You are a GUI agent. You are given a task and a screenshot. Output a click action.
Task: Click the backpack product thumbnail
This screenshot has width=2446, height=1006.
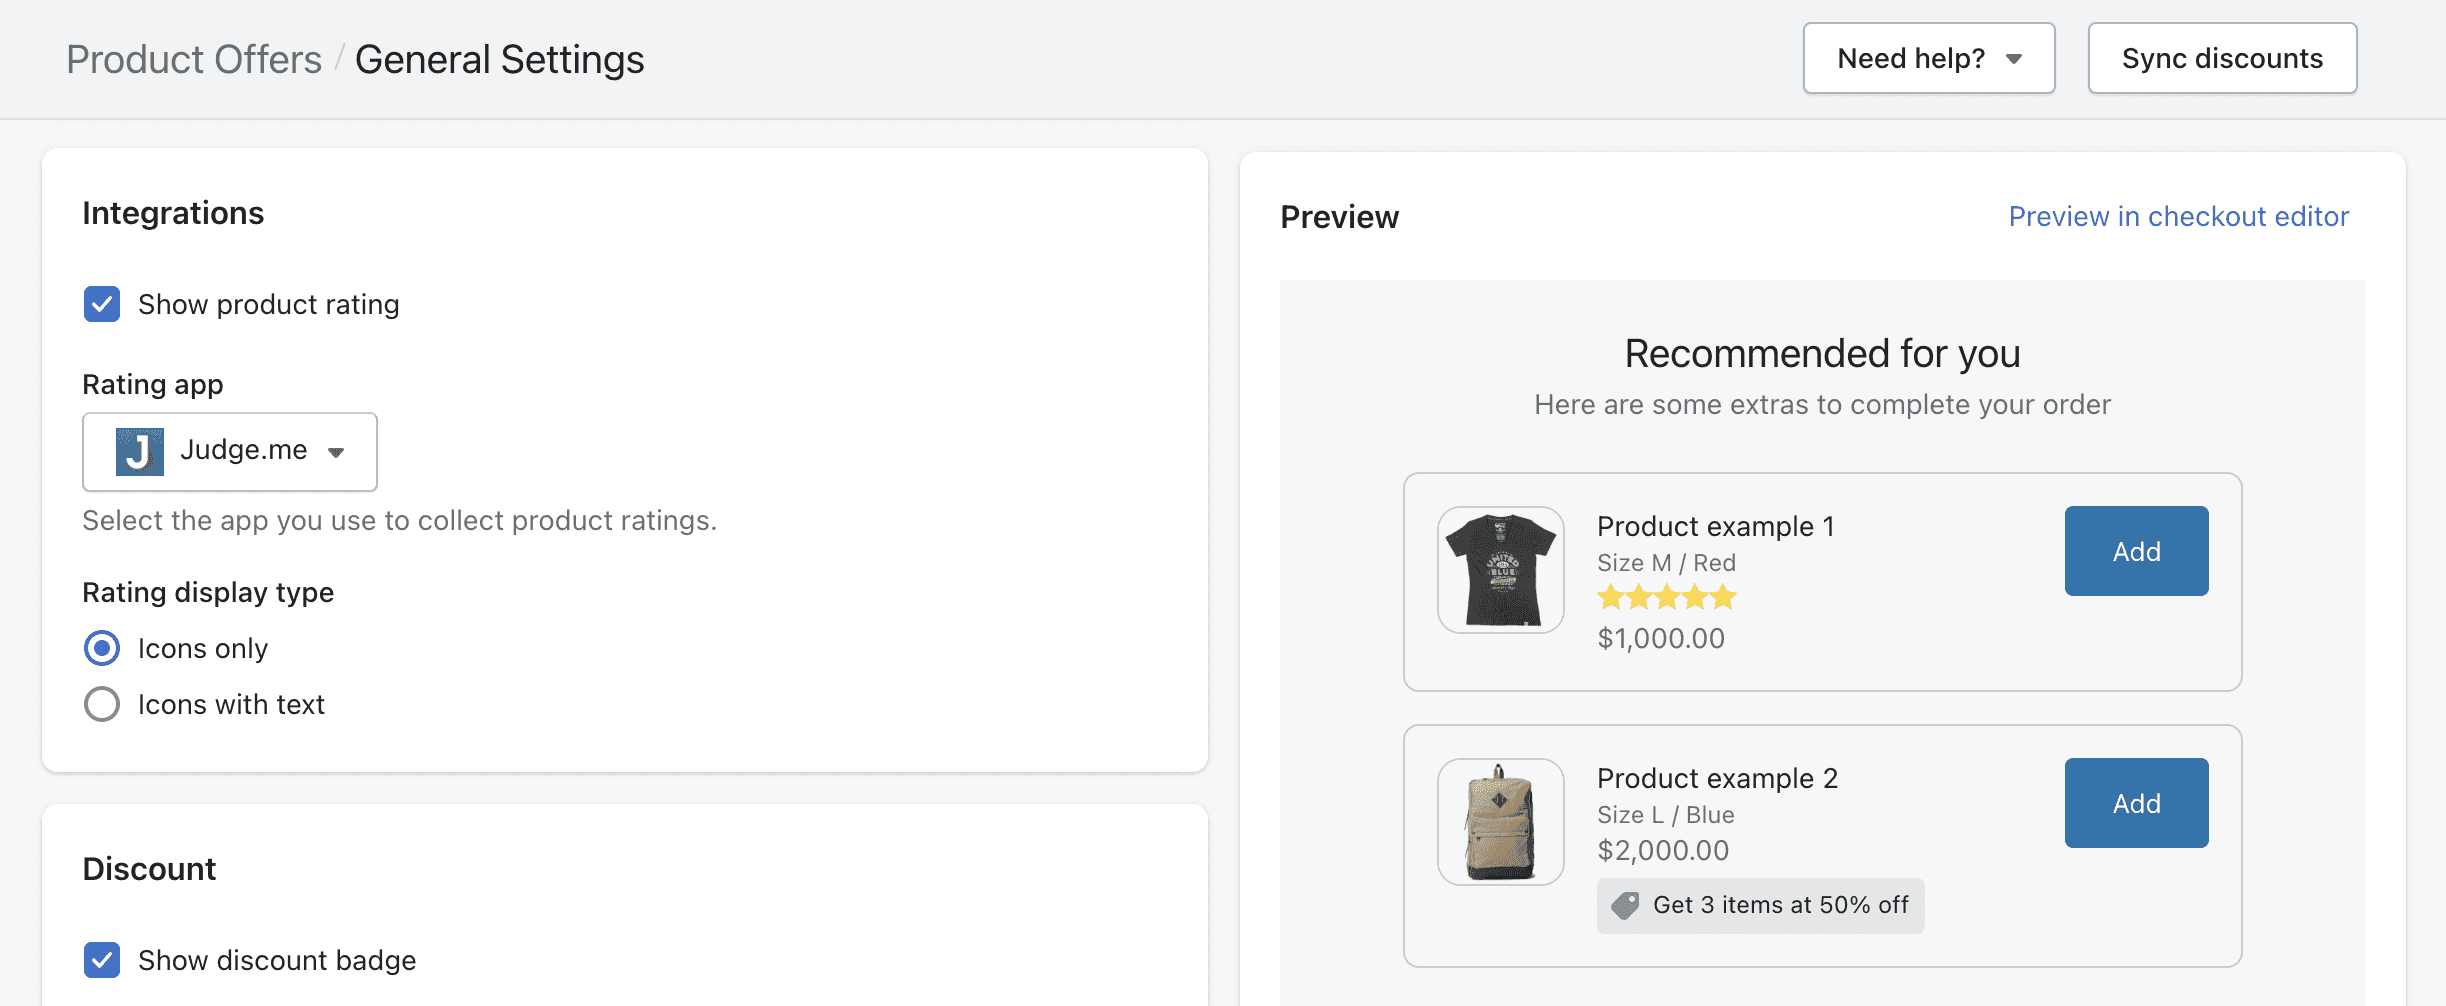click(1500, 822)
